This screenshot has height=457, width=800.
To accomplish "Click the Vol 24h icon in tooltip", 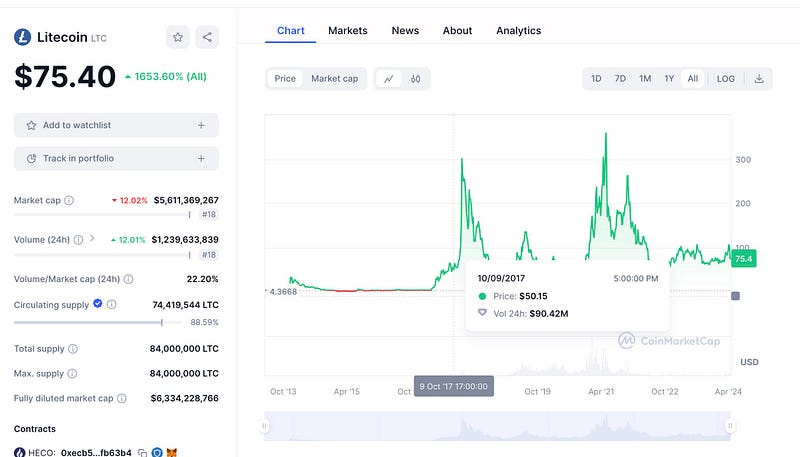I will click(x=482, y=313).
